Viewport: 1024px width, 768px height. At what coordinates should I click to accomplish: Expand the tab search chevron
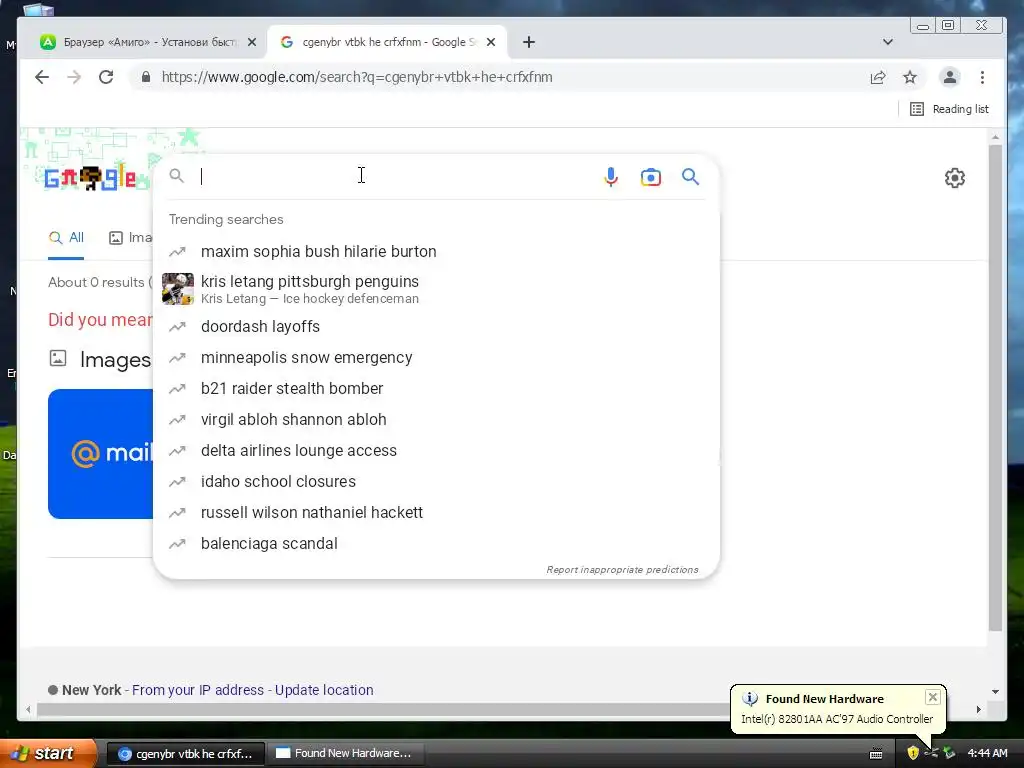tap(888, 42)
